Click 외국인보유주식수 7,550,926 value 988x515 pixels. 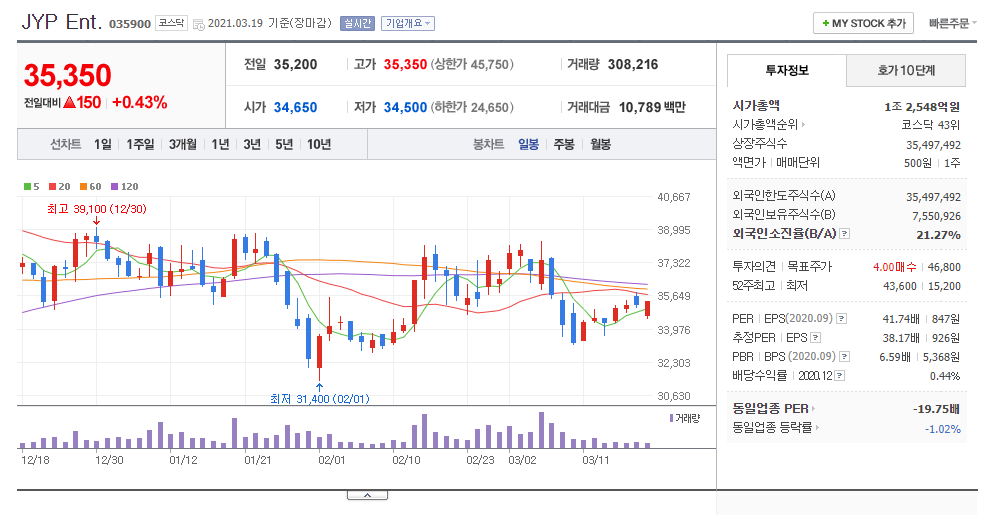point(936,216)
